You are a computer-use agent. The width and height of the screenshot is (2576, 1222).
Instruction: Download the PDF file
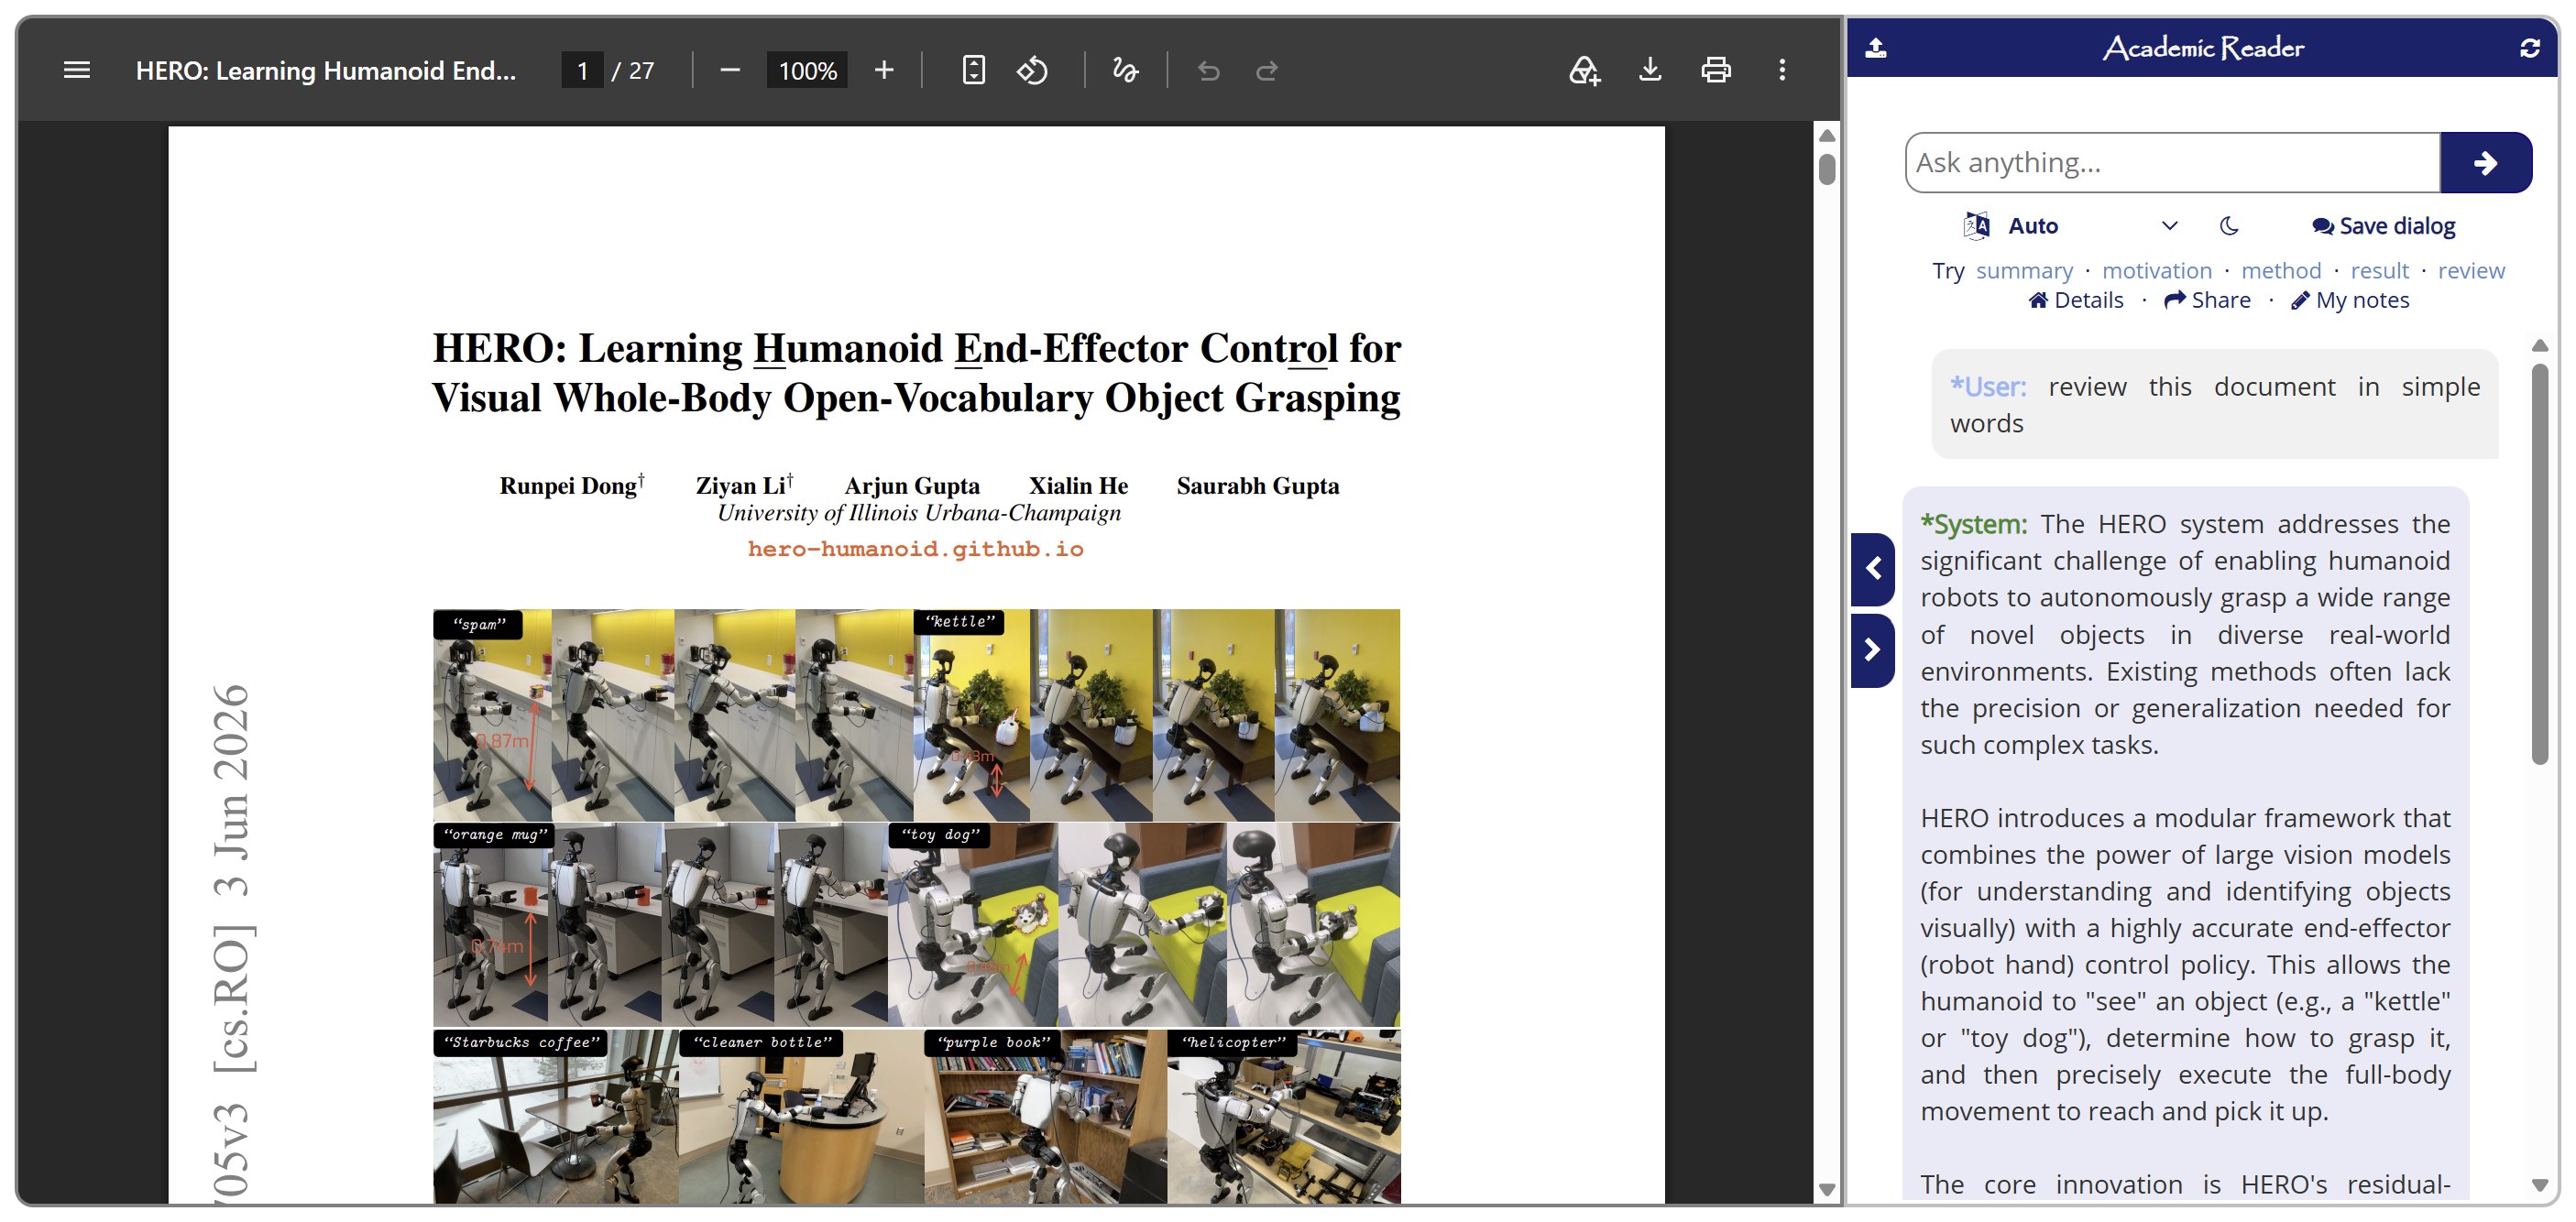(1650, 70)
